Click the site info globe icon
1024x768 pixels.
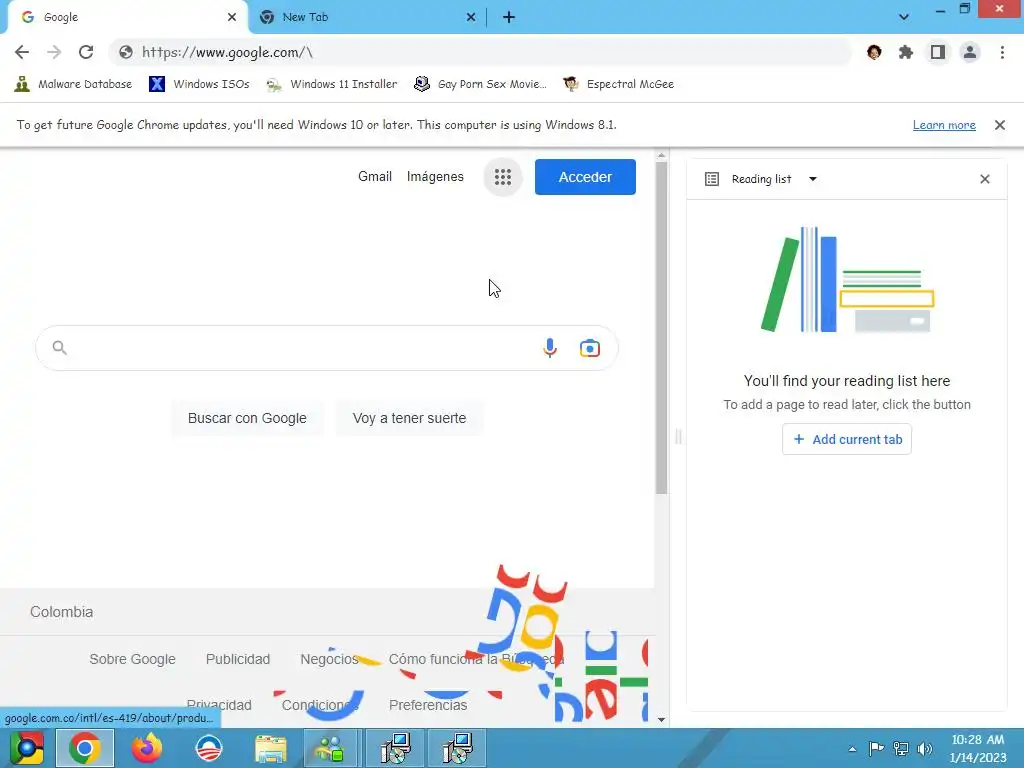126,52
